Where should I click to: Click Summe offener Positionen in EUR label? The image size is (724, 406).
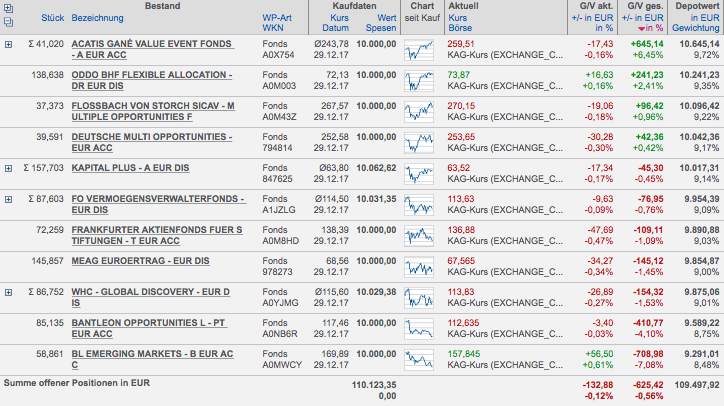pyautogui.click(x=77, y=383)
